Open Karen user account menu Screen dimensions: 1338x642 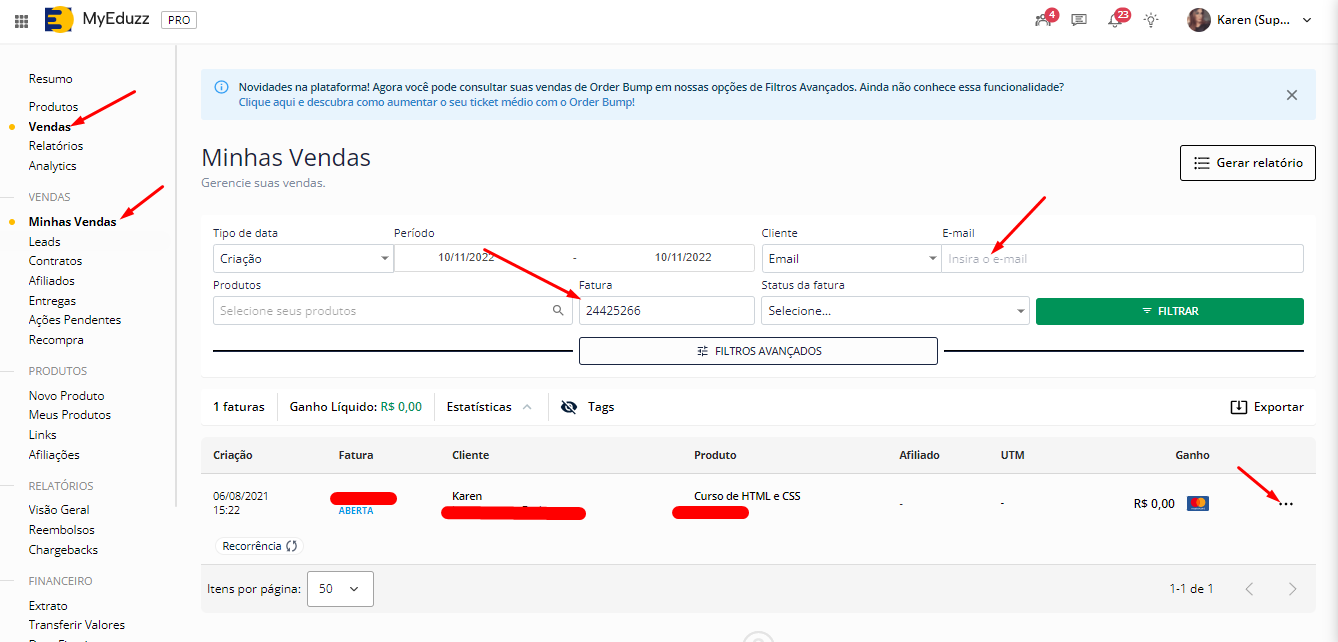[x=1250, y=20]
